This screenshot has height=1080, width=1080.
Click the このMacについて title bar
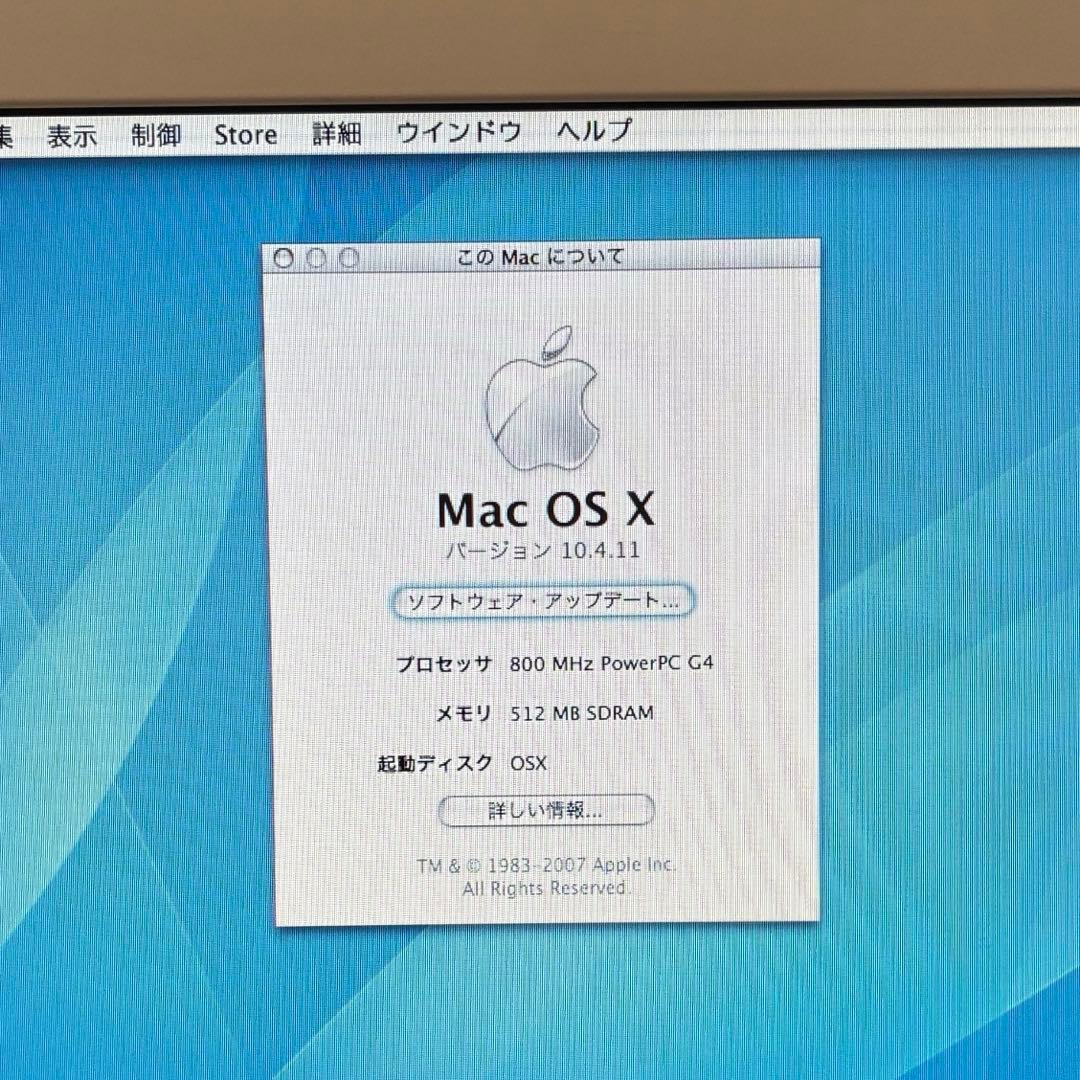point(544,257)
